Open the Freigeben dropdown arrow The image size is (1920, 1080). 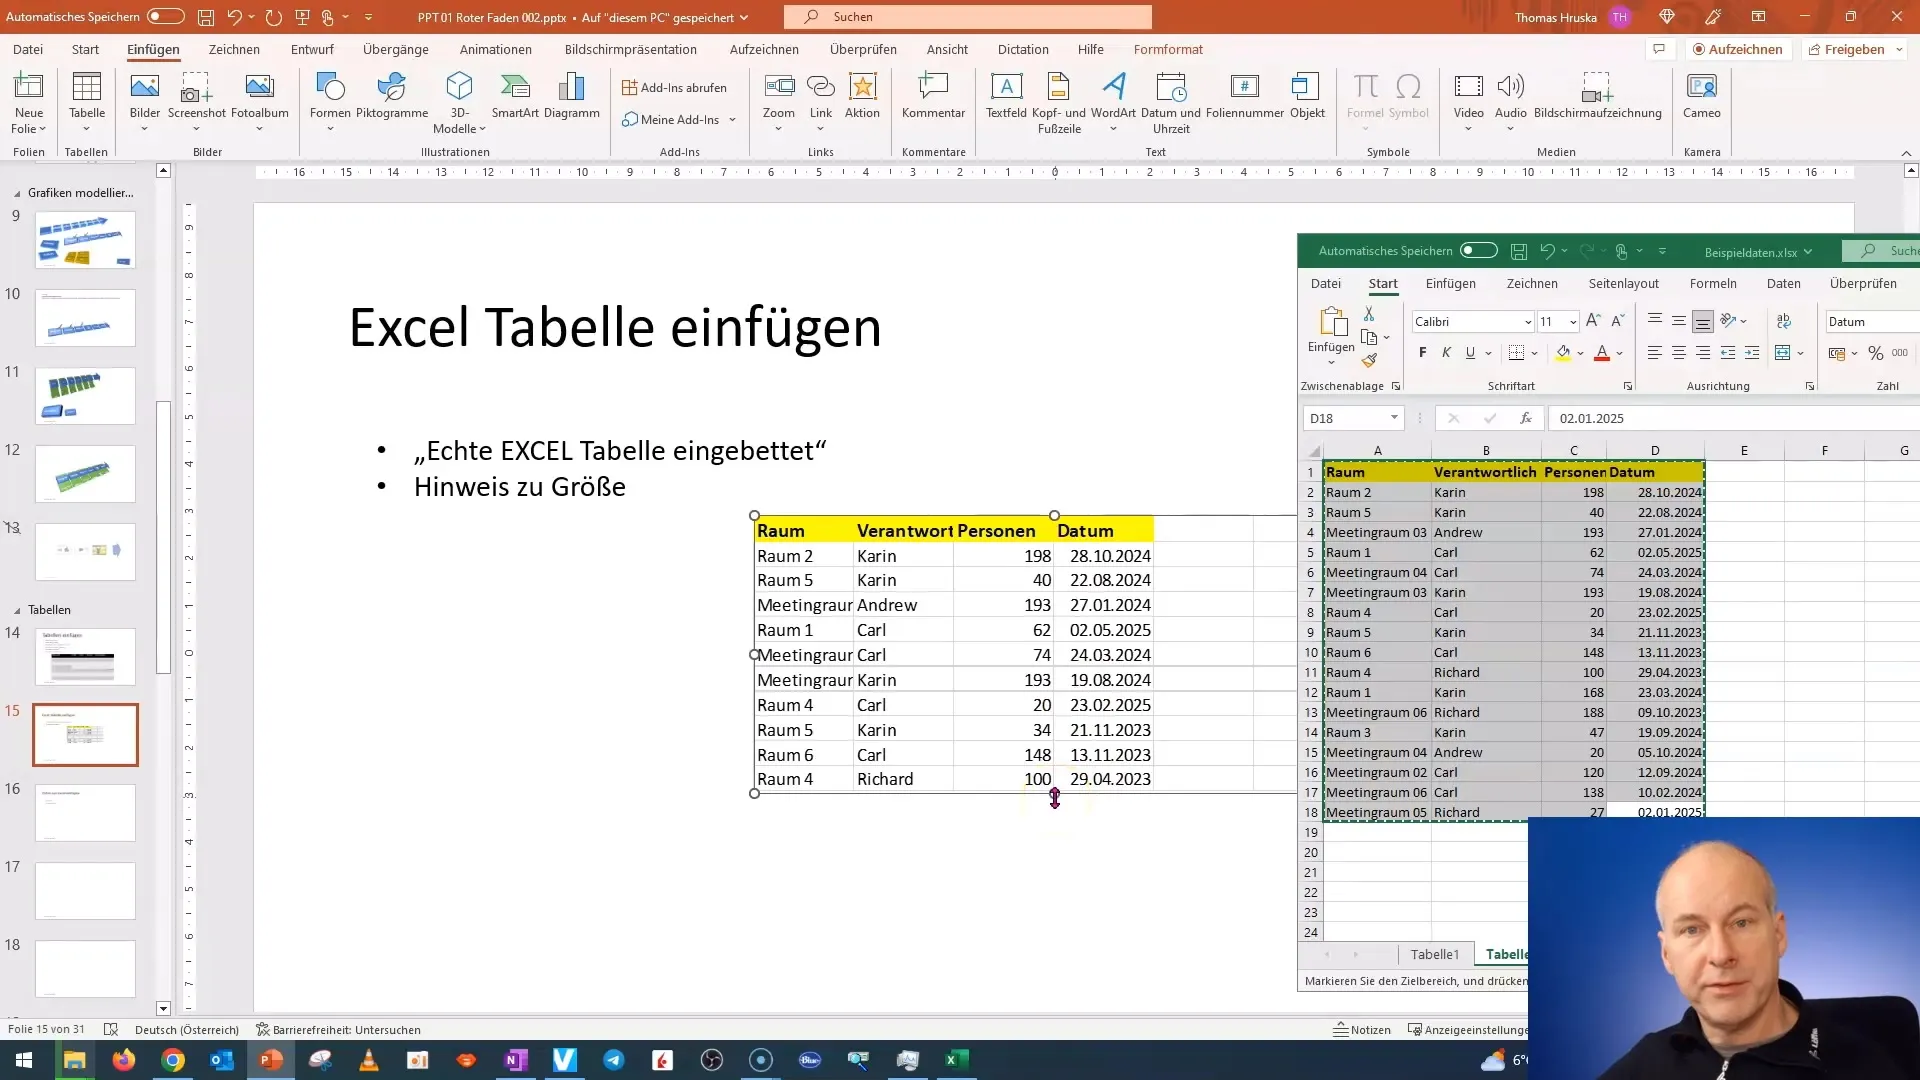[1899, 49]
